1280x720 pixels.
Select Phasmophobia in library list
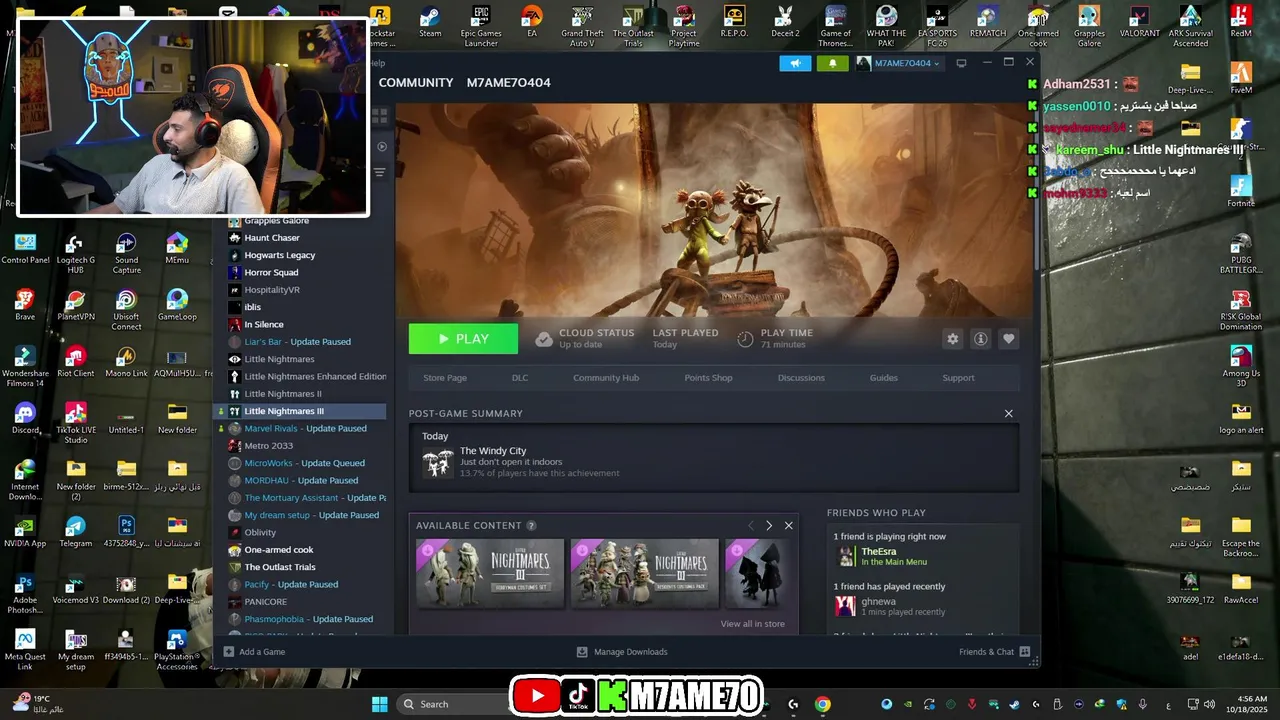click(300, 619)
